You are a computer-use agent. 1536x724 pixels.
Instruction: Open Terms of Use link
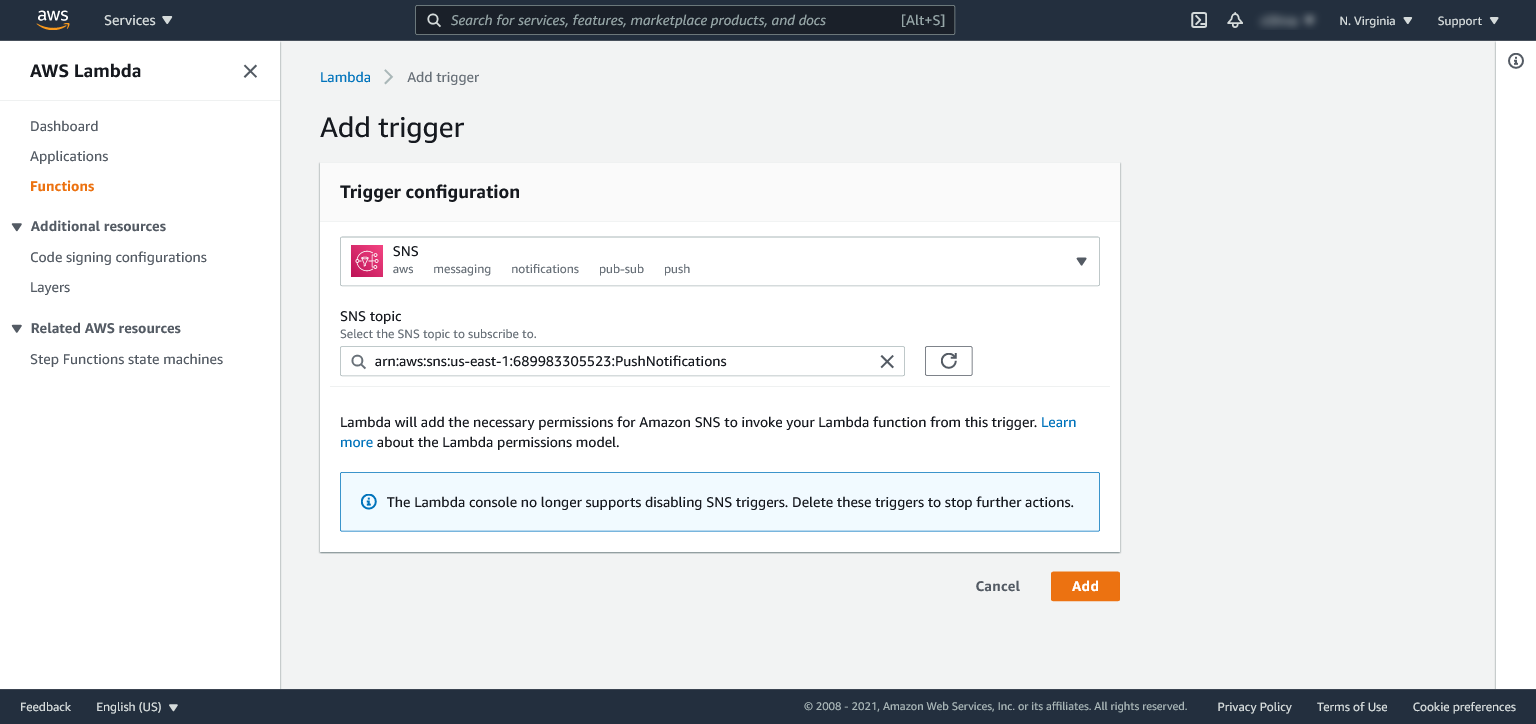(1352, 707)
